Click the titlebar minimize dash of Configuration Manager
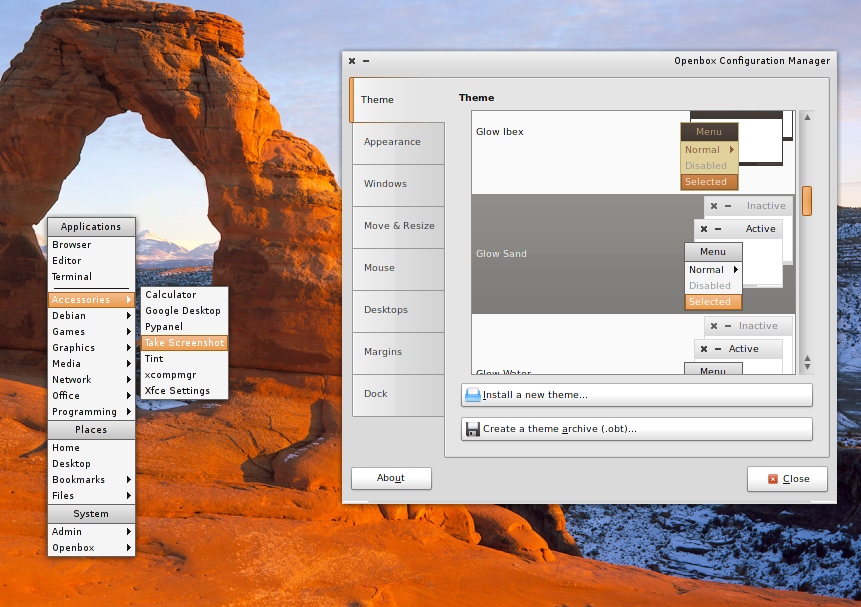The image size is (861, 607). coord(366,61)
